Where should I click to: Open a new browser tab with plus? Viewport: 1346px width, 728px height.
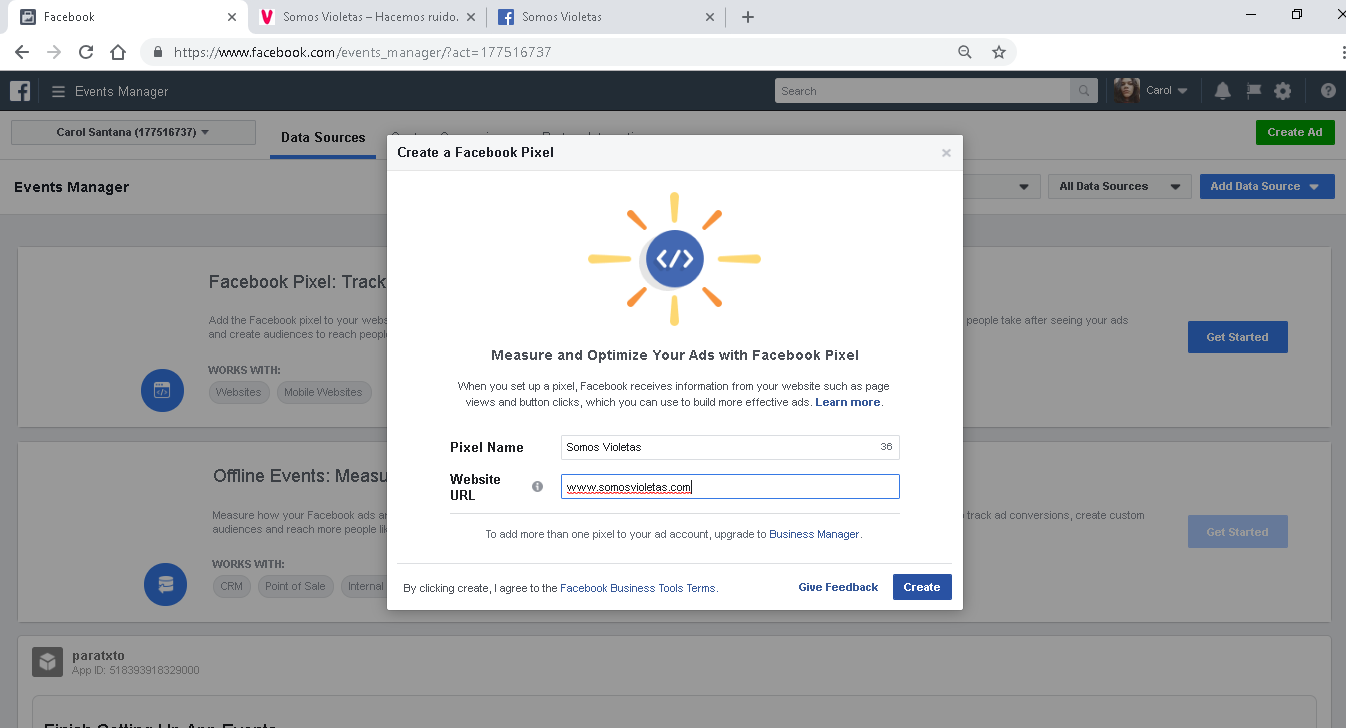coord(748,17)
